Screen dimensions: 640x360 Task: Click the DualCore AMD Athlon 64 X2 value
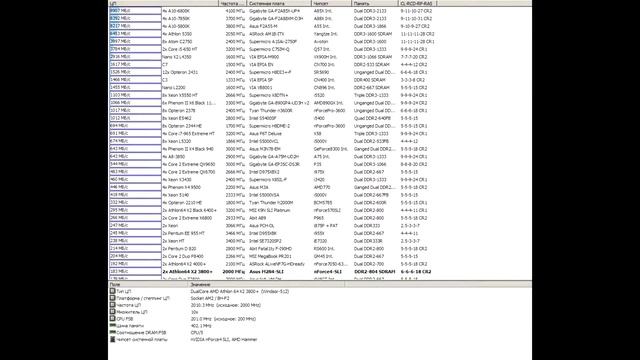pos(240,291)
